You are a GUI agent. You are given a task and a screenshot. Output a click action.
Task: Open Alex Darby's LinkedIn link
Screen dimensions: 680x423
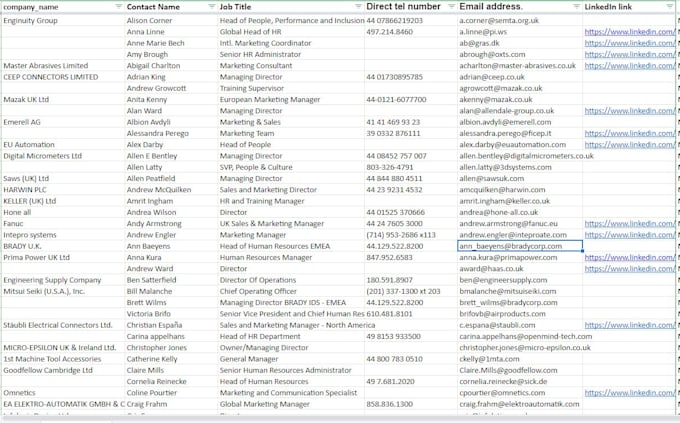(x=630, y=144)
